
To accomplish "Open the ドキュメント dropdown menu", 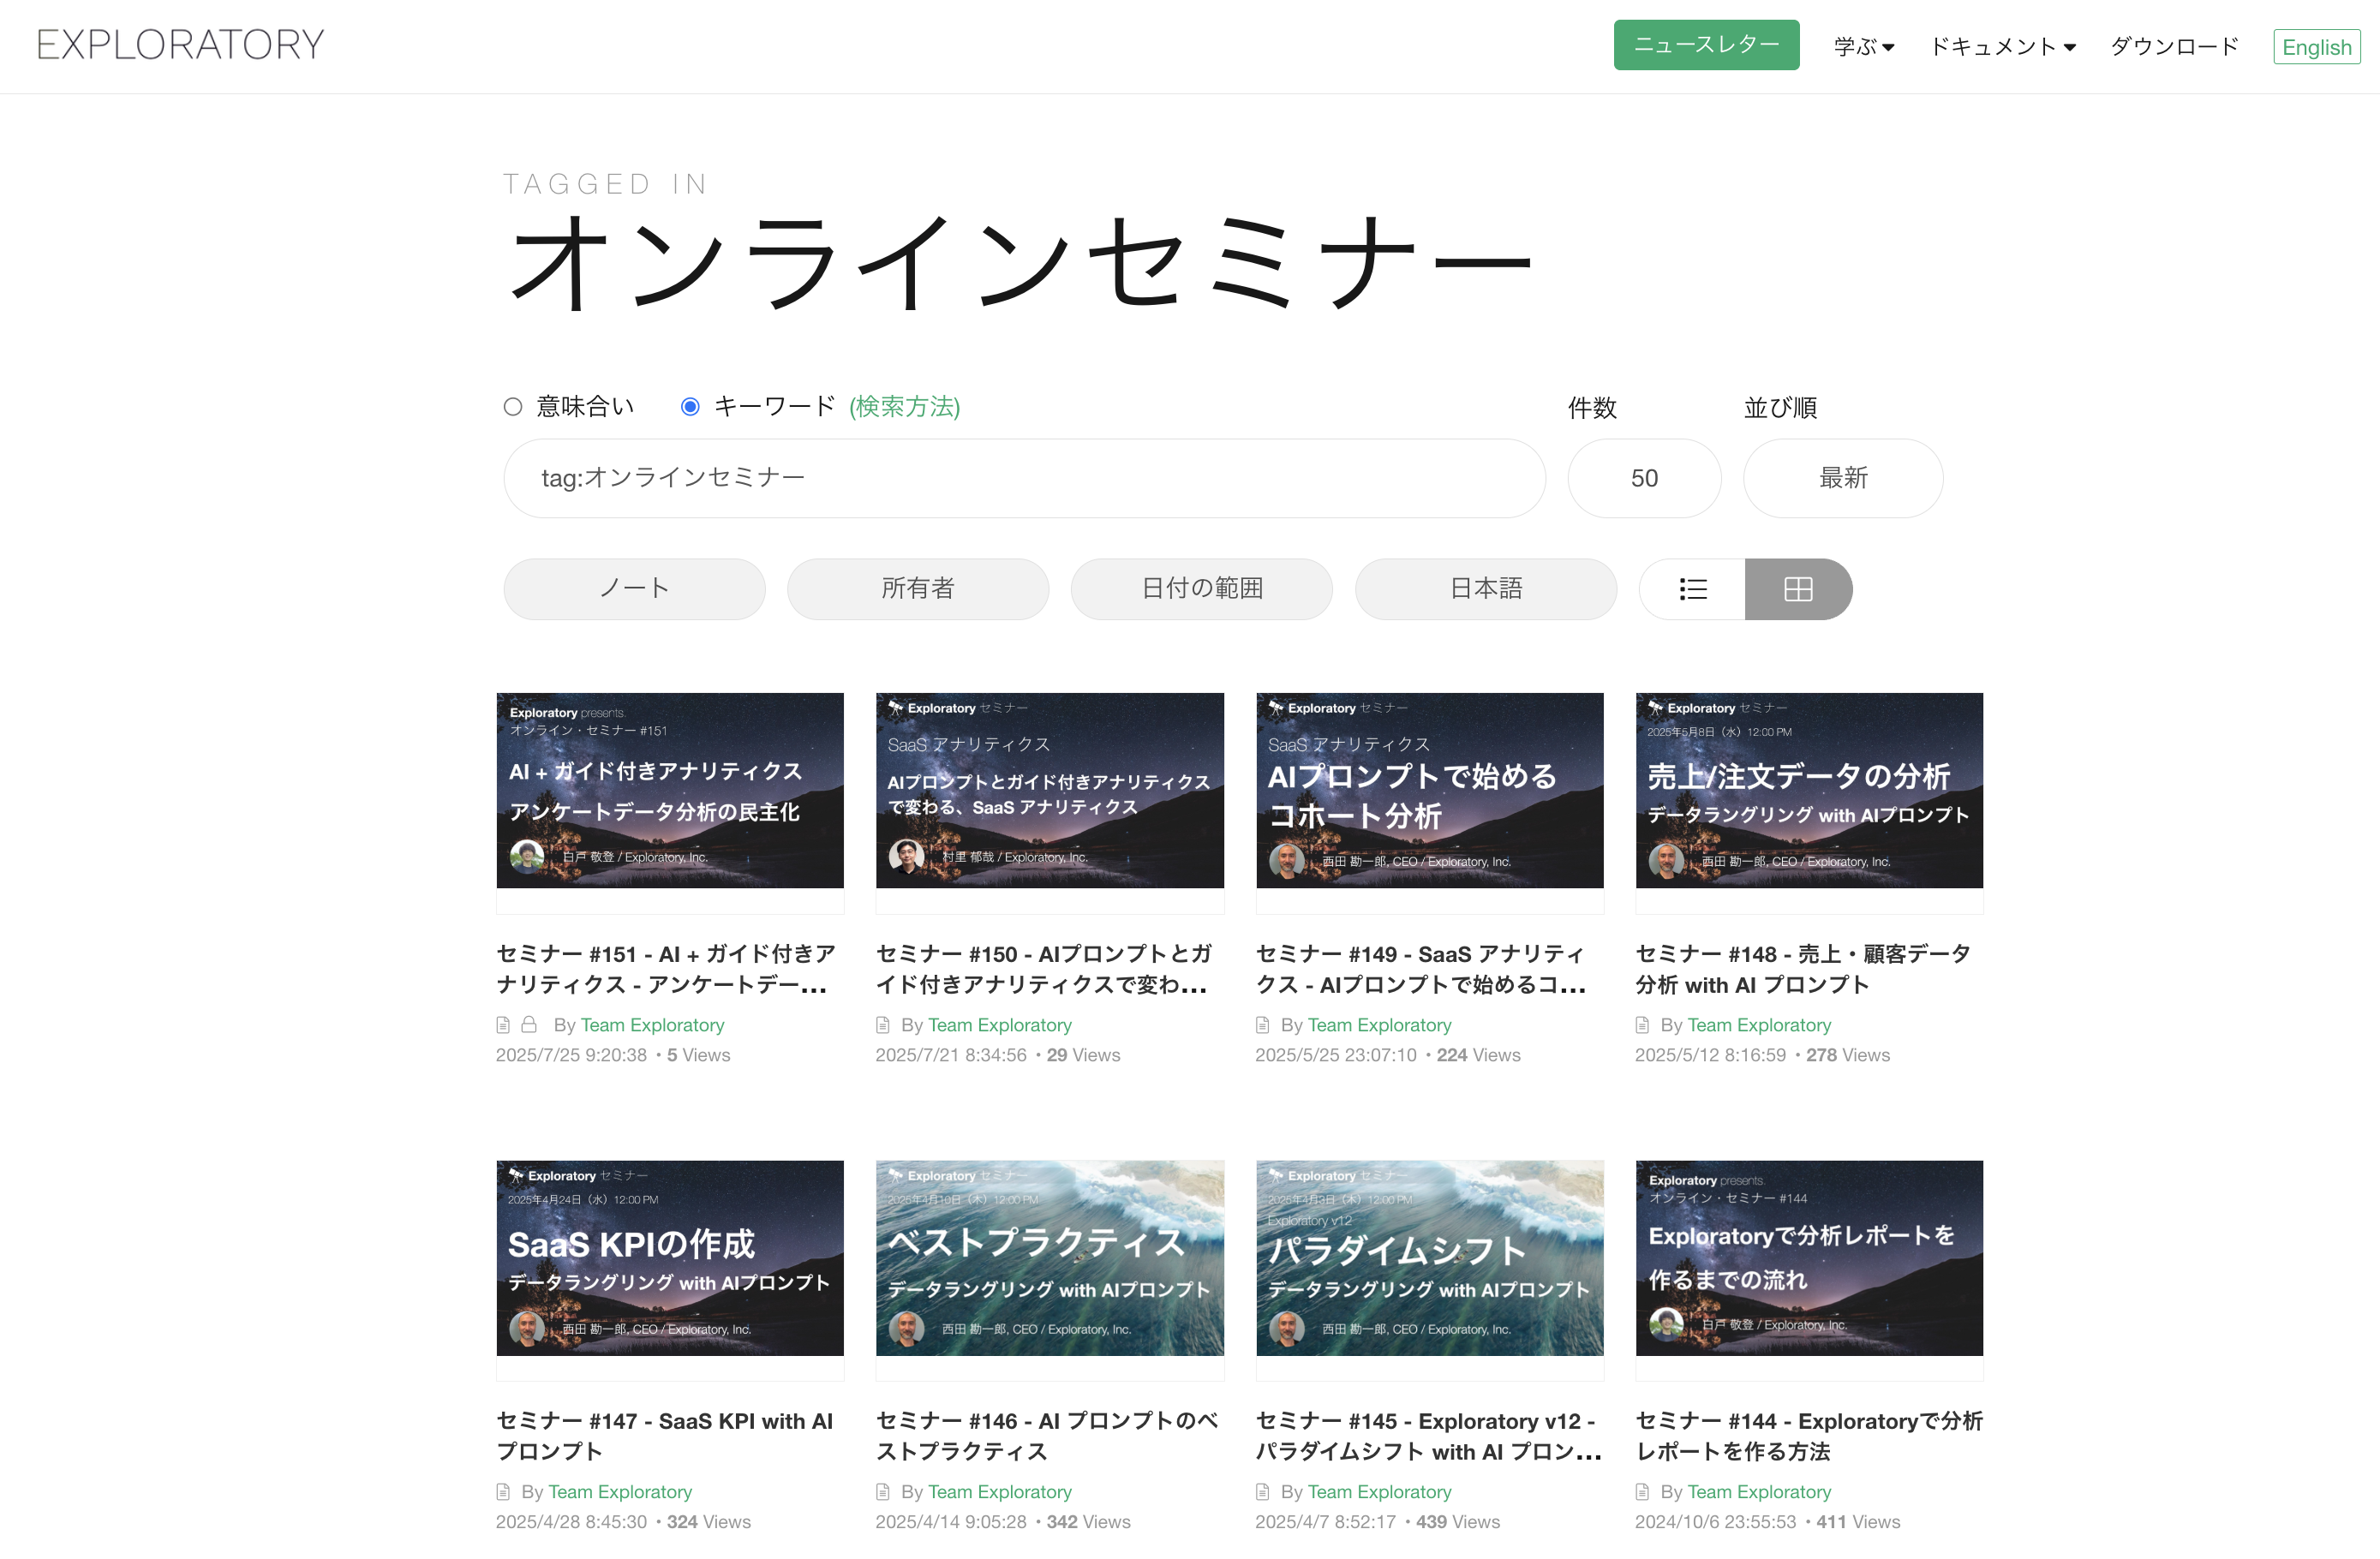I will [x=2003, y=46].
